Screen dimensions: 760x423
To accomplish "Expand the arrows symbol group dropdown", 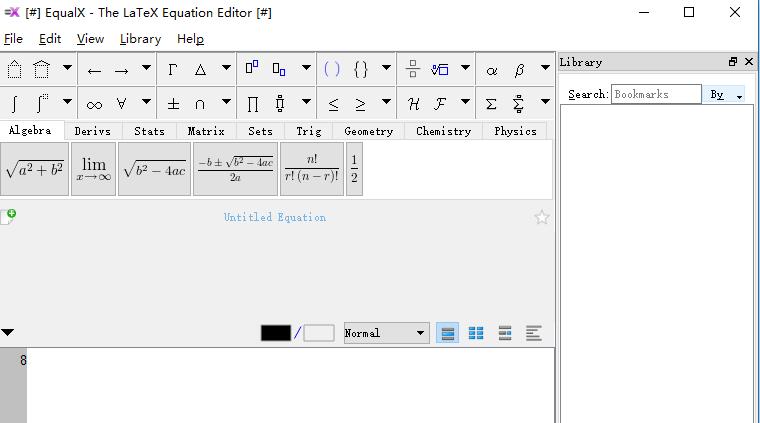I will point(146,67).
